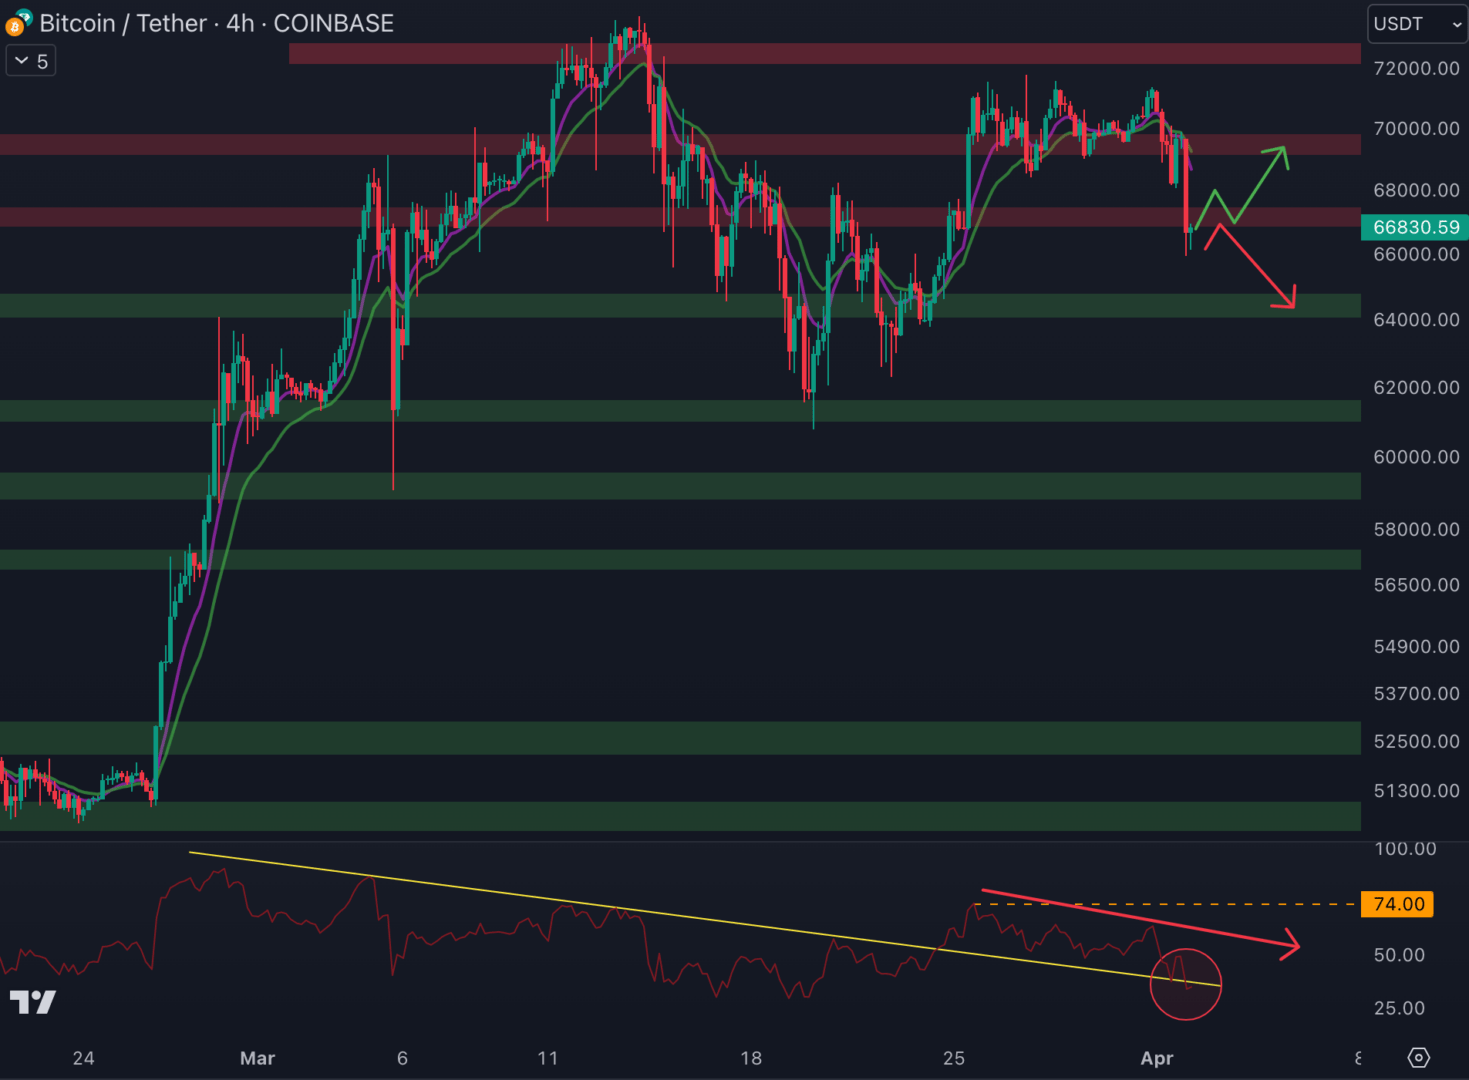Select the yellow RSI trendline
Screen dimensions: 1469x1080
pyautogui.click(x=700, y=918)
